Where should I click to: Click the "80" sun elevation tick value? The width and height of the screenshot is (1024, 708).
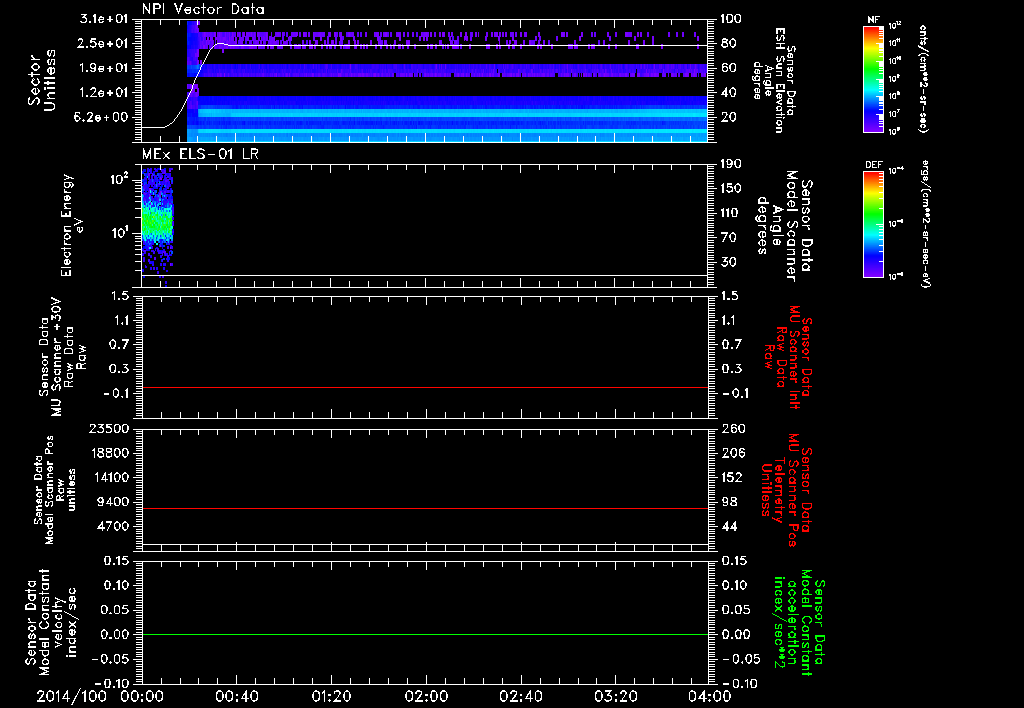click(728, 43)
